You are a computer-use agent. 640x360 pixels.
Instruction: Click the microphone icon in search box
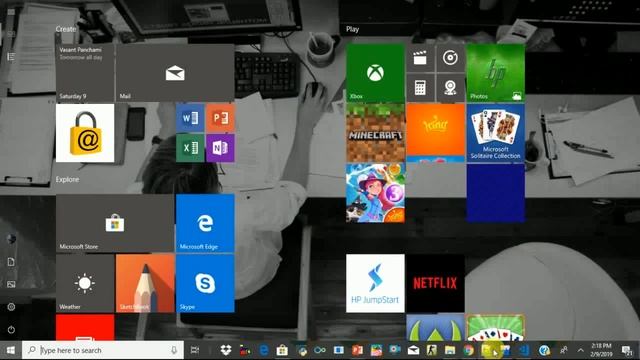pos(174,350)
